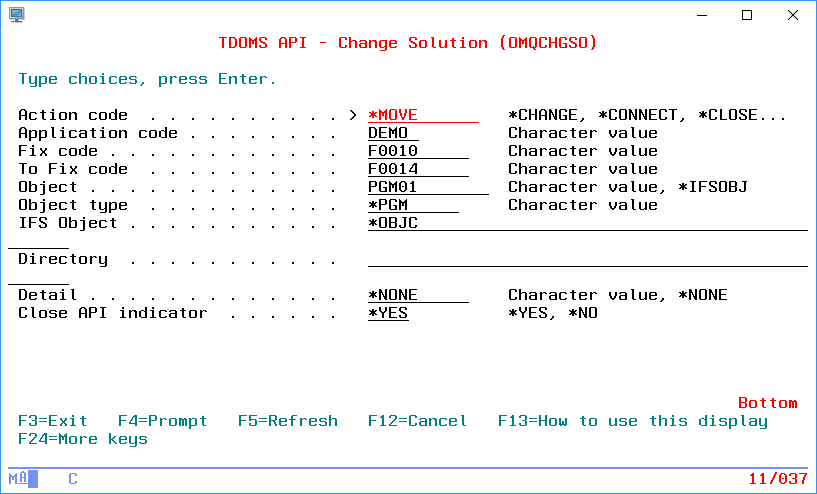Focus the Detail field containing *NONE
This screenshot has height=494, width=817.
pos(417,295)
